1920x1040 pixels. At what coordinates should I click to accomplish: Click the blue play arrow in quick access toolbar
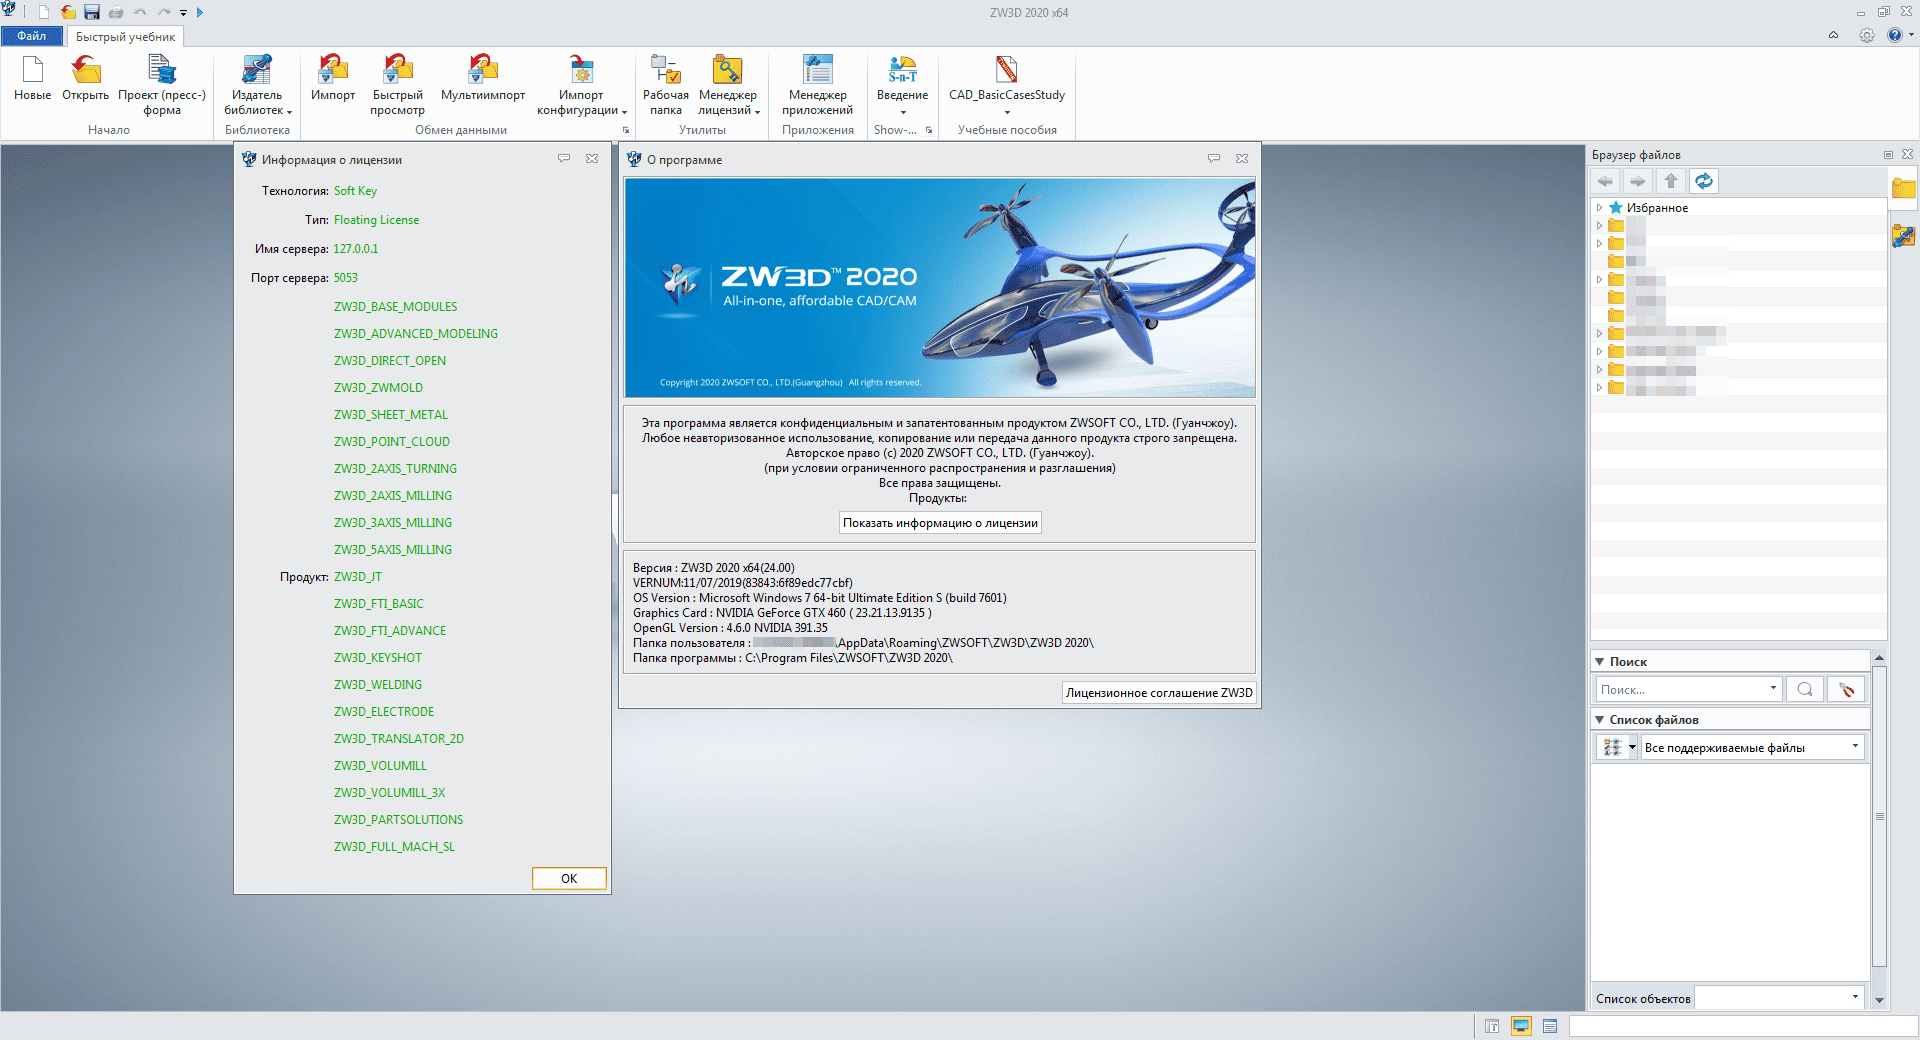(200, 12)
